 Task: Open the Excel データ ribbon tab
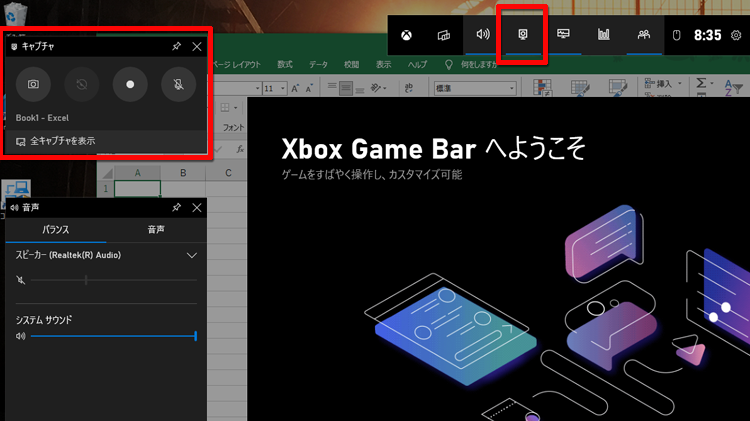click(x=318, y=64)
